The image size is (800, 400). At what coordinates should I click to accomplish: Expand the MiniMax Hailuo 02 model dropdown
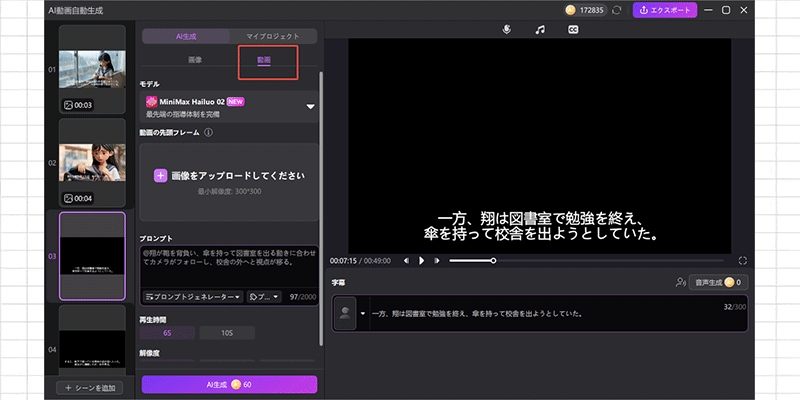[x=310, y=107]
